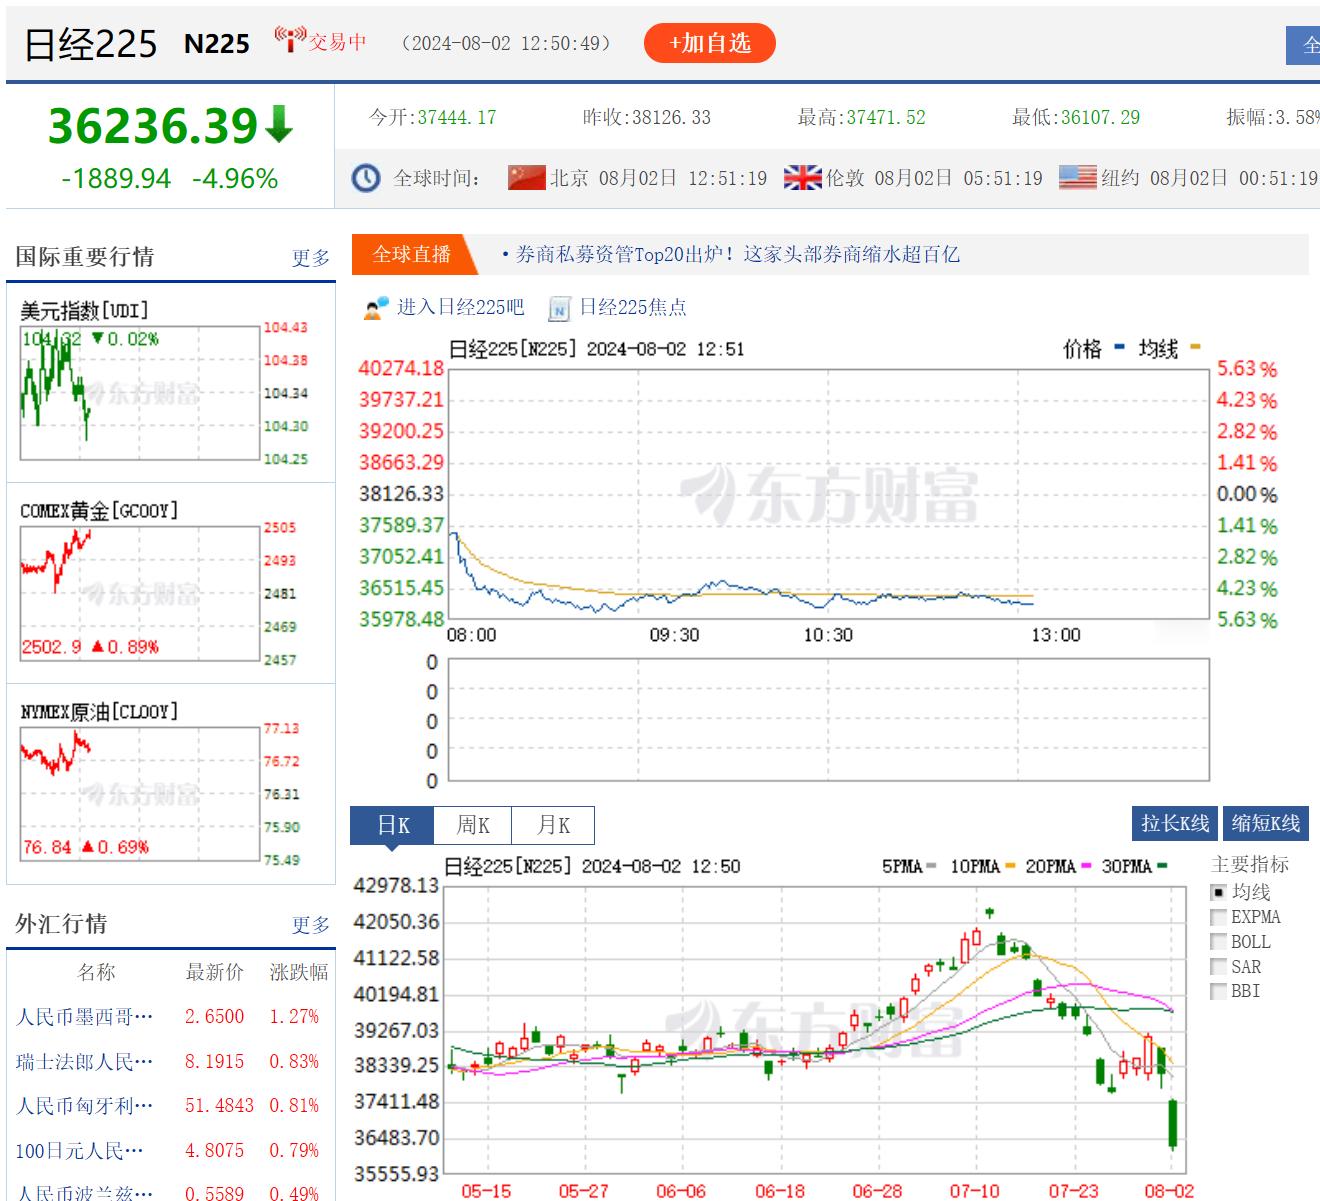Image resolution: width=1320 pixels, height=1201 pixels.
Task: Click the US flag next to 纽约
Action: (x=1078, y=178)
